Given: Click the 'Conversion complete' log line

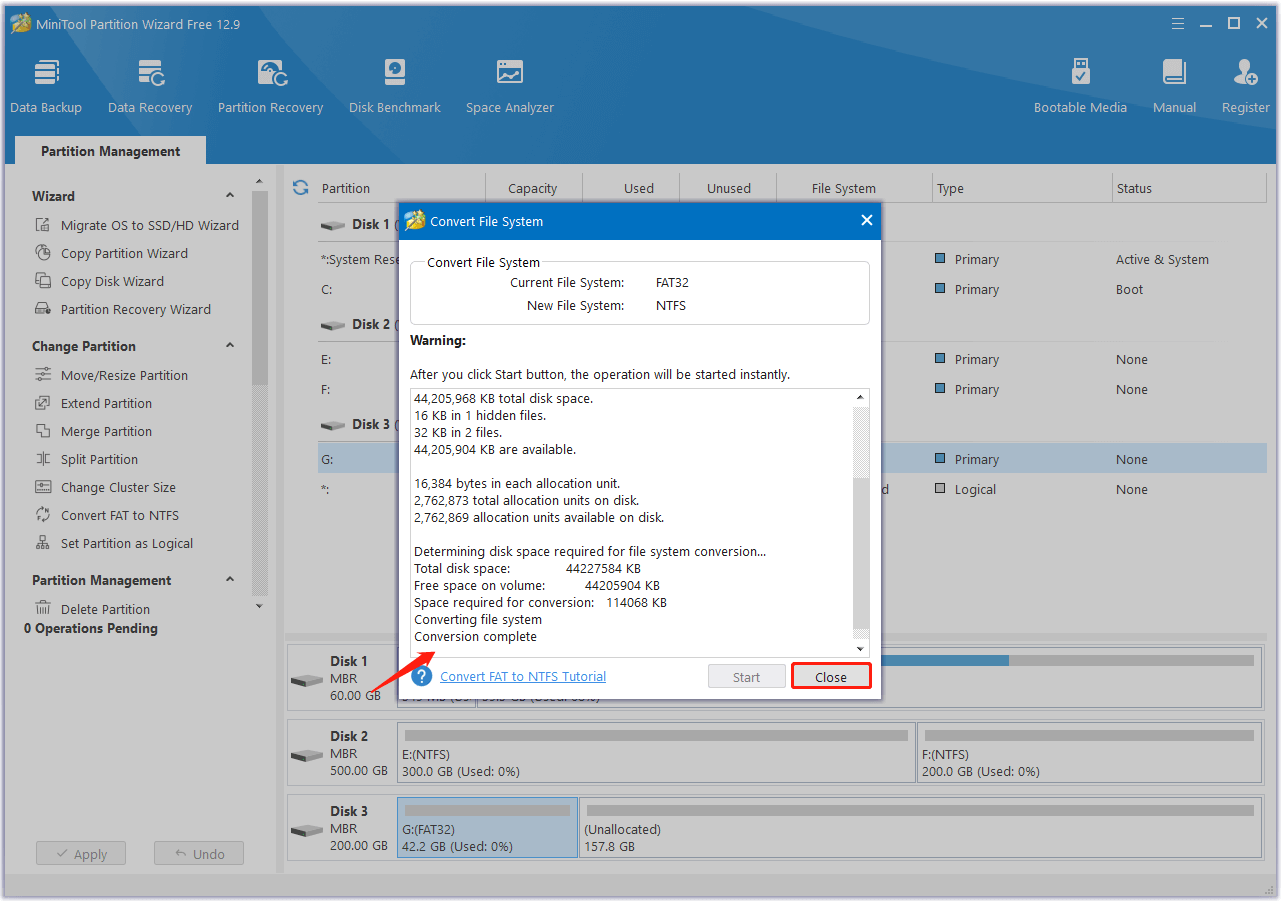Looking at the screenshot, I should click(475, 636).
